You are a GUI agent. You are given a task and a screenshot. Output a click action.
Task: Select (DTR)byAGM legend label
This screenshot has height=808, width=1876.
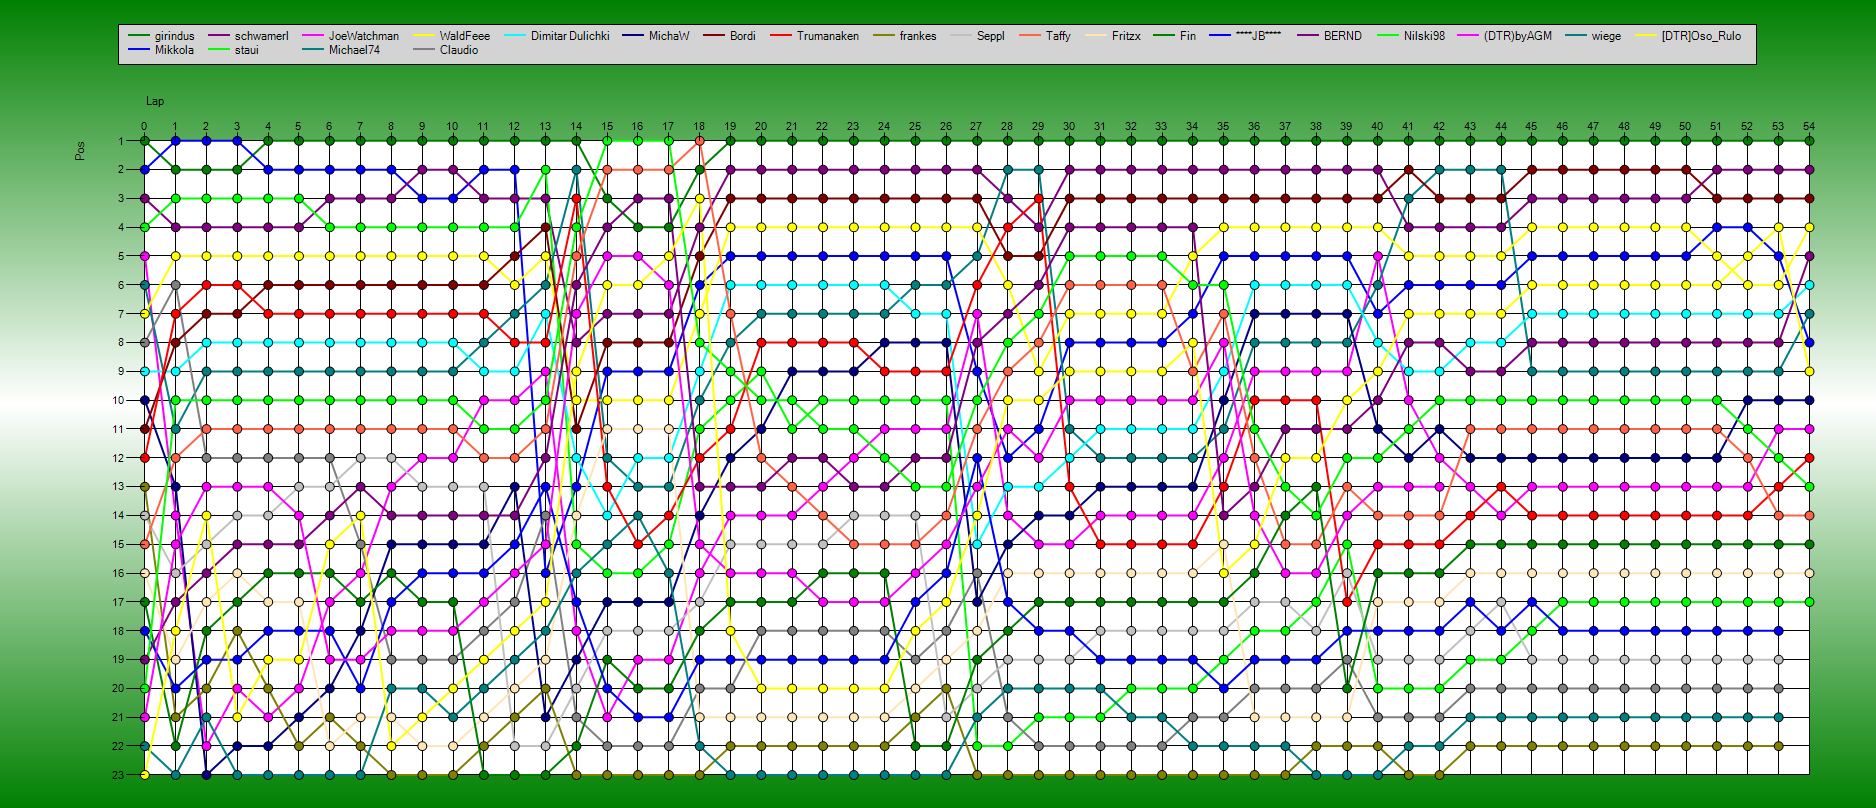tap(1517, 36)
